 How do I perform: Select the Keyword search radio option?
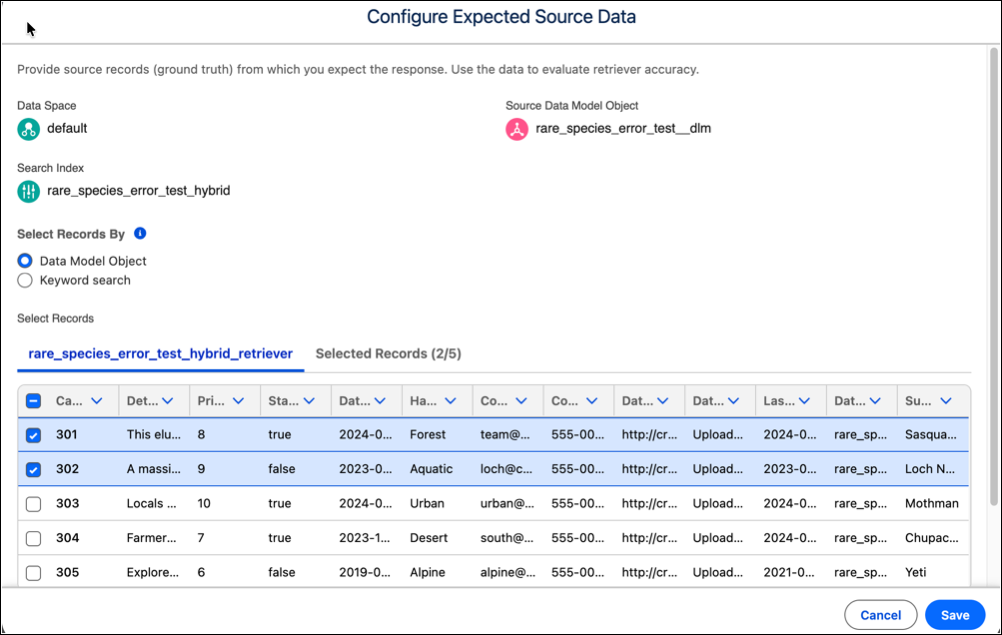[25, 280]
